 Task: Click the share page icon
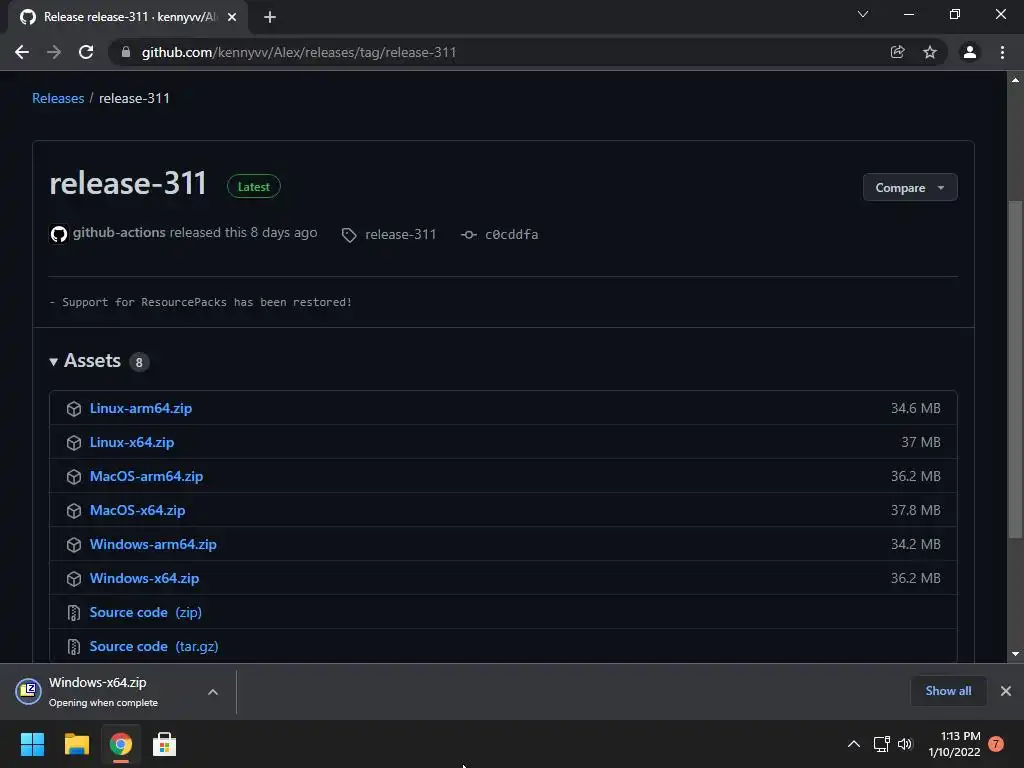[897, 52]
